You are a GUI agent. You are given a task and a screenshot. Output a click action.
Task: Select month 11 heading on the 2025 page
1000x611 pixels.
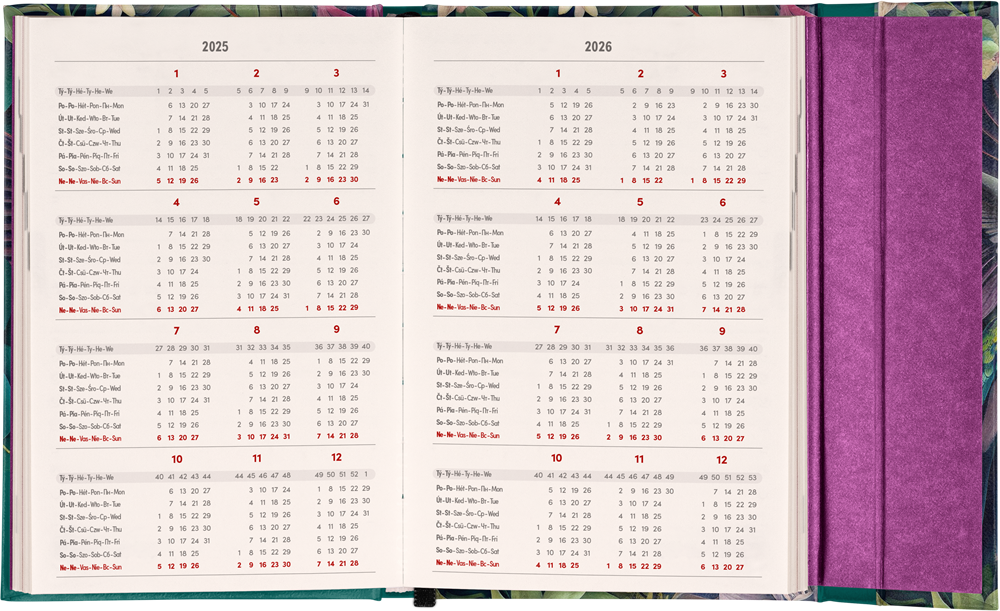coord(256,459)
